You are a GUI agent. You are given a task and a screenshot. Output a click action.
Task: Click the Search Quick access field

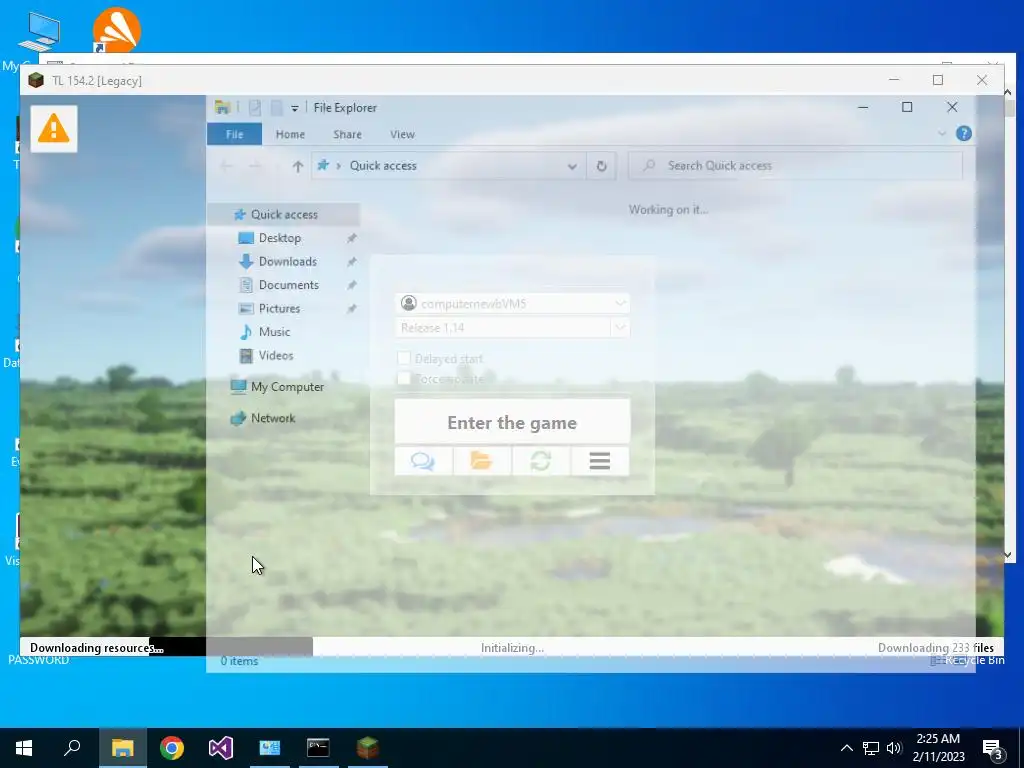click(x=795, y=166)
